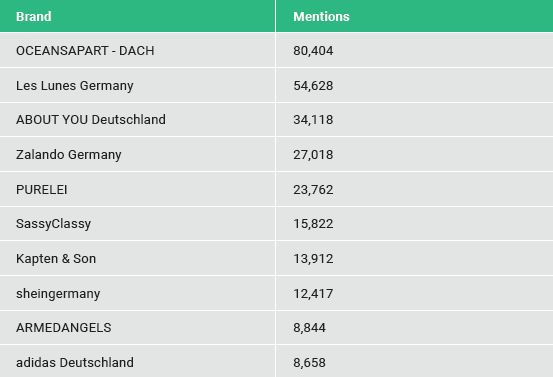
Task: Select the Les Lunes Germany row
Action: coord(276,85)
